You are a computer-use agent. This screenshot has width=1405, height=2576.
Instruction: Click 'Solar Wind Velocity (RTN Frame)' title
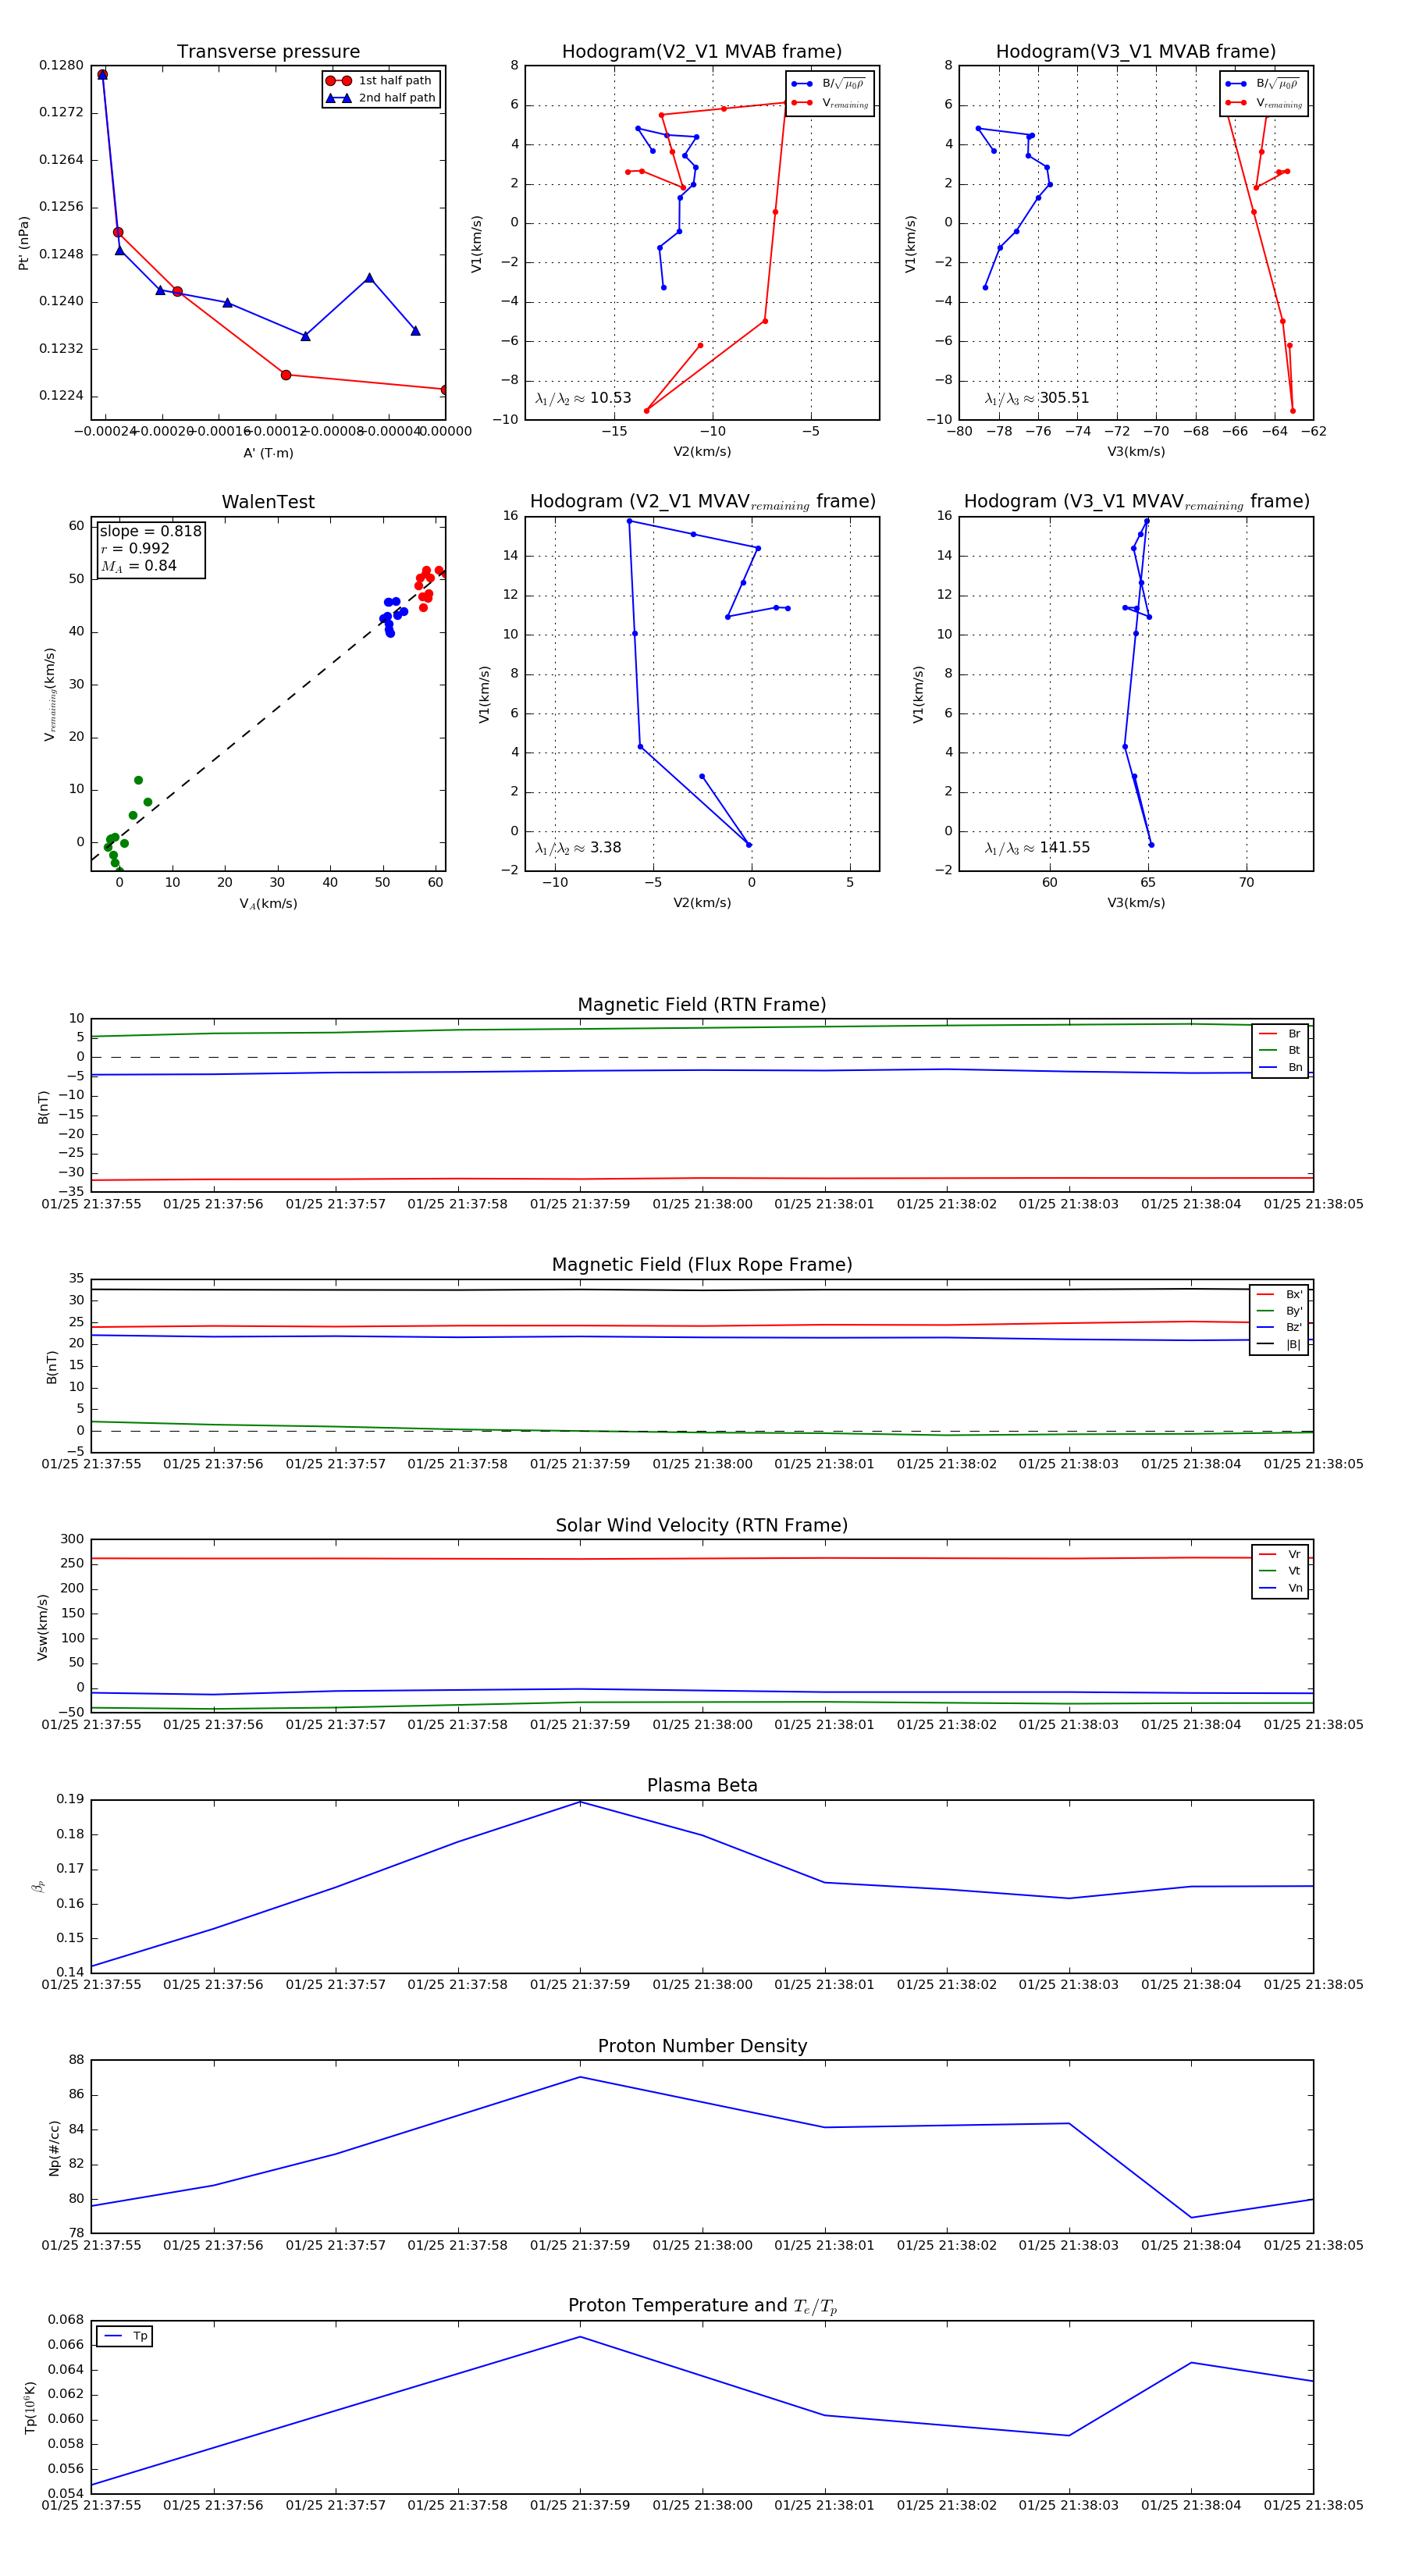702,1526
